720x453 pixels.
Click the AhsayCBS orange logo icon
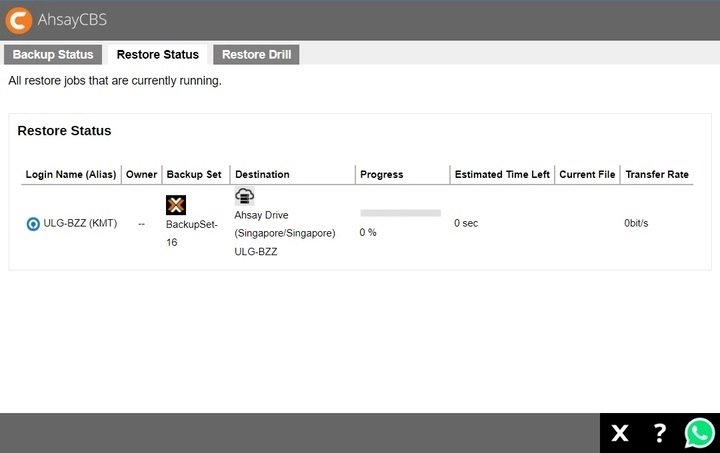pos(19,20)
